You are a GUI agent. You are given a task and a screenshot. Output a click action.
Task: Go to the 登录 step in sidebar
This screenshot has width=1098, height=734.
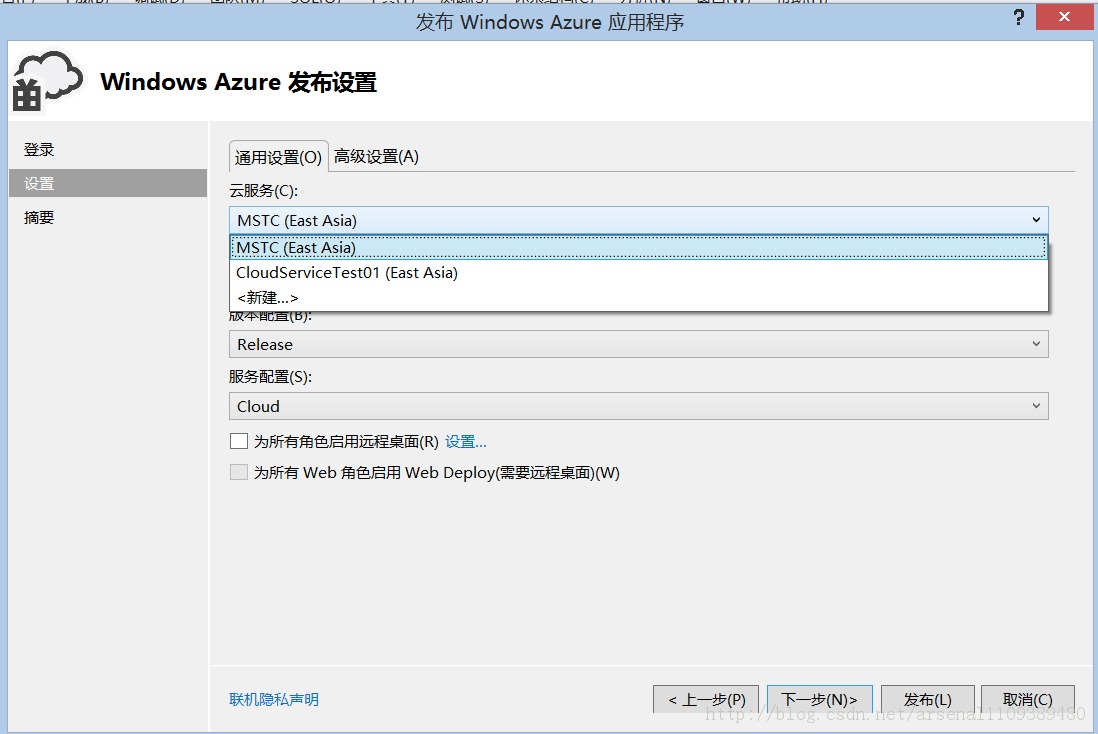click(39, 149)
